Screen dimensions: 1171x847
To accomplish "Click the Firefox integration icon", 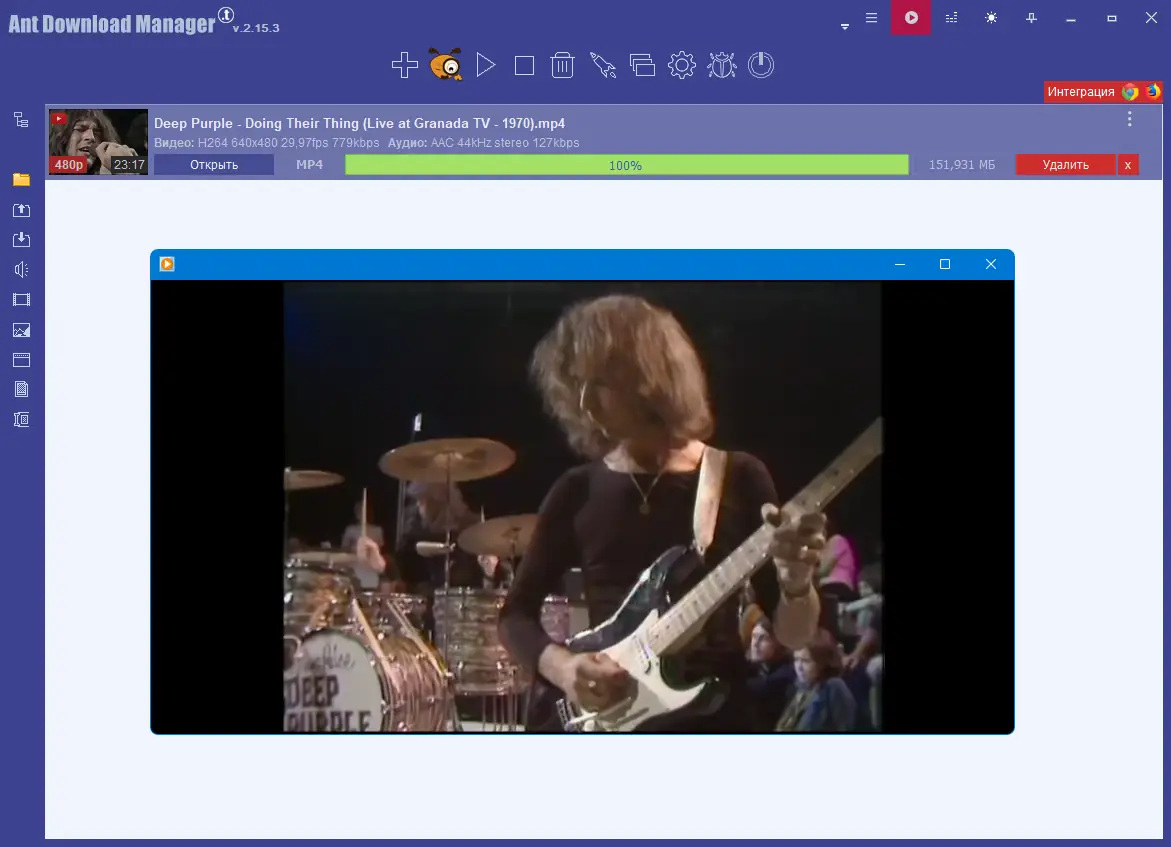I will 1153,91.
